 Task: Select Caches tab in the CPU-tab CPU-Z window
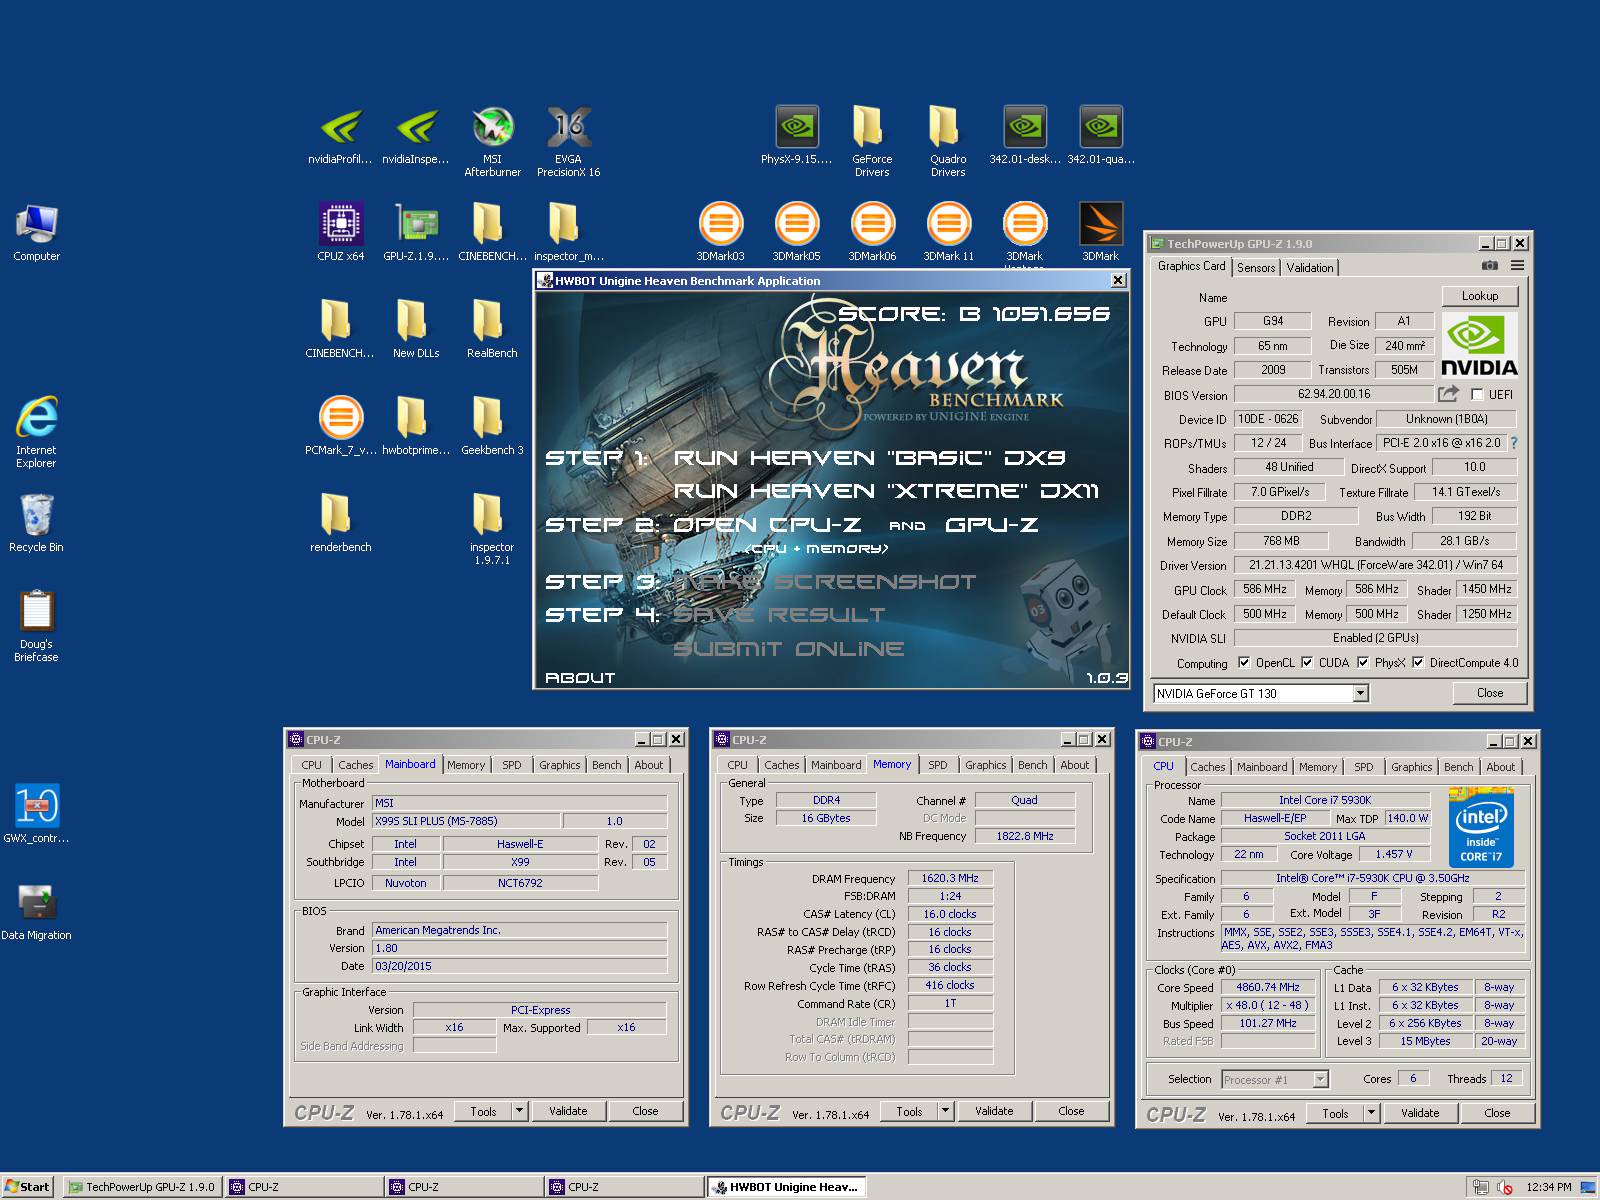(1208, 767)
